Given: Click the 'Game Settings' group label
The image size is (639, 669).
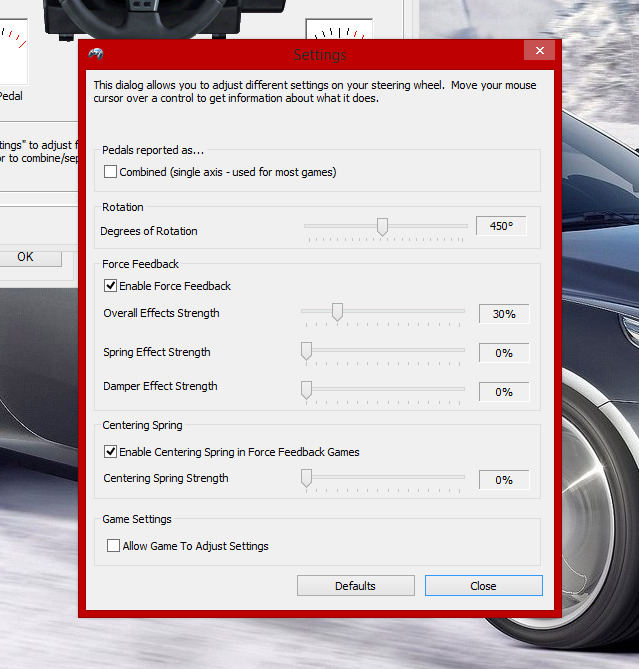Looking at the screenshot, I should [137, 519].
